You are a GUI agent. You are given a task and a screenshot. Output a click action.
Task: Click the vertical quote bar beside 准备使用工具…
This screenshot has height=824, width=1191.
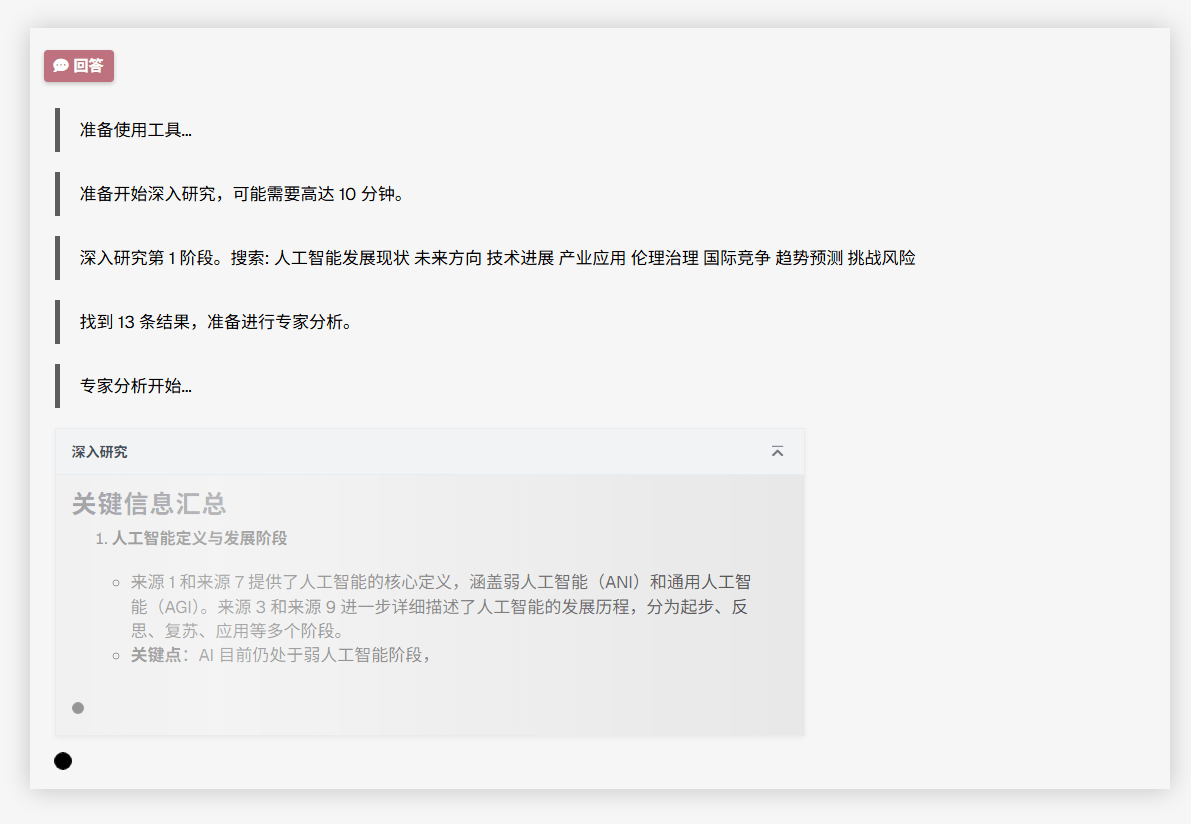58,130
